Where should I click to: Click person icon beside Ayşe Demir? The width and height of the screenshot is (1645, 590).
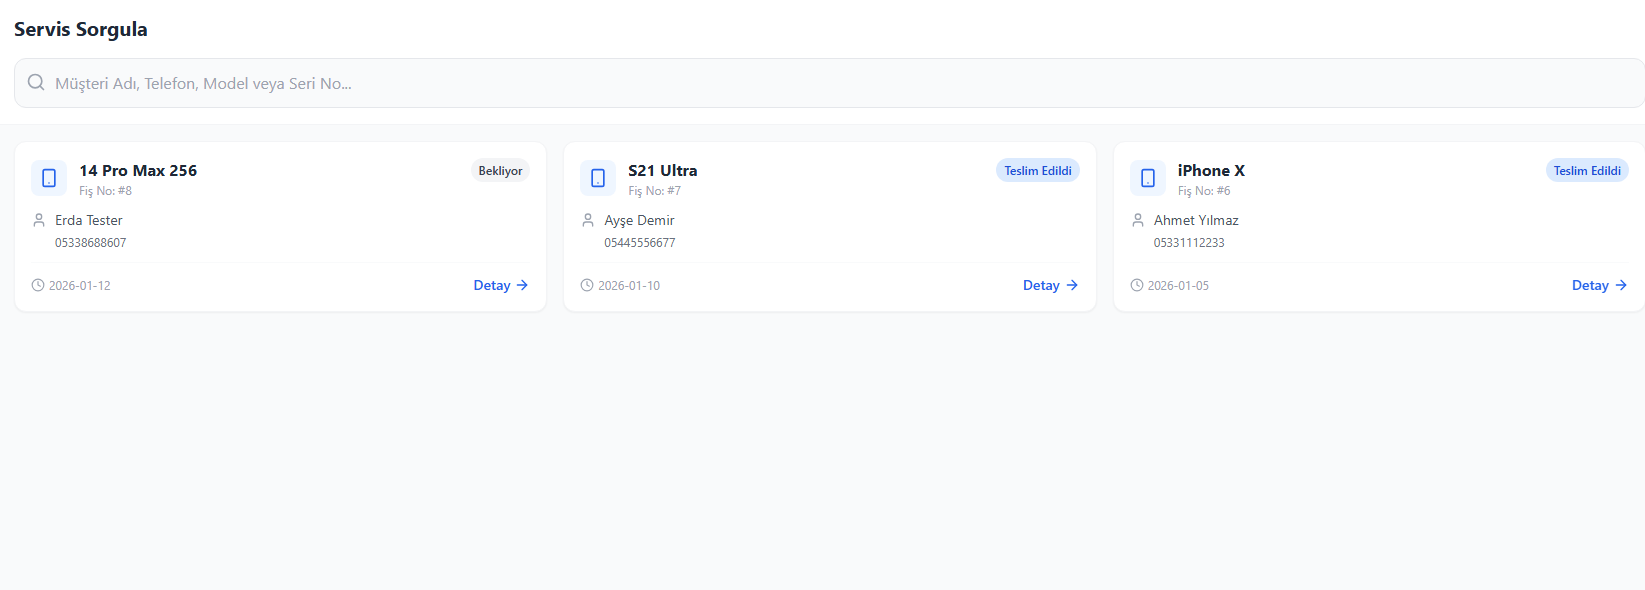coord(588,220)
